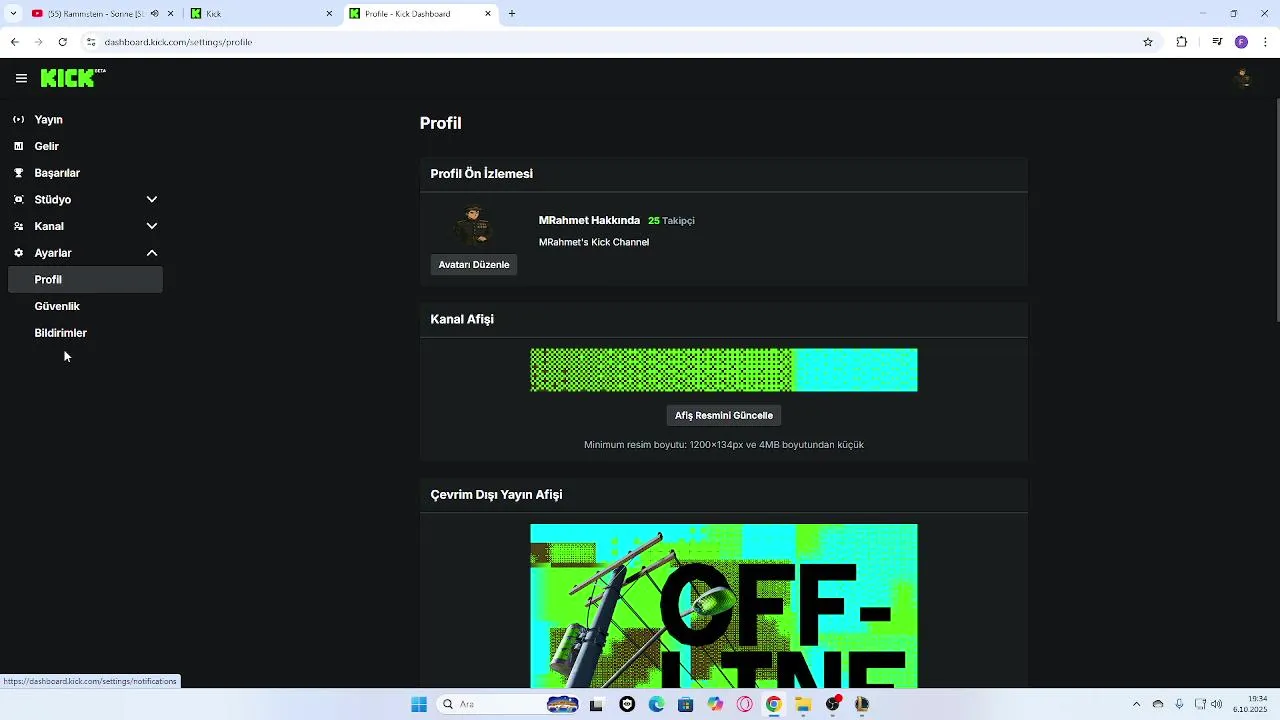
Task: Click the offline stream banner image
Action: pyautogui.click(x=724, y=606)
